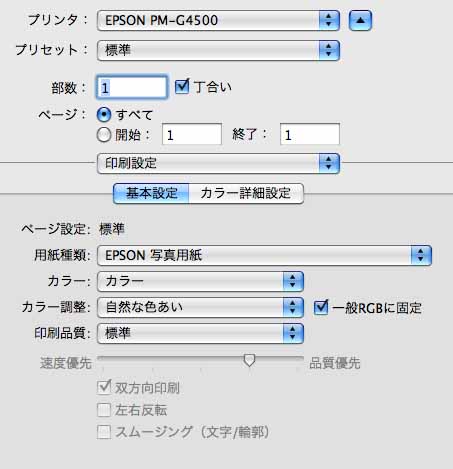
Task: Open the 用紙種類 popup showing EPSON 写真用紙
Action: click(264, 255)
